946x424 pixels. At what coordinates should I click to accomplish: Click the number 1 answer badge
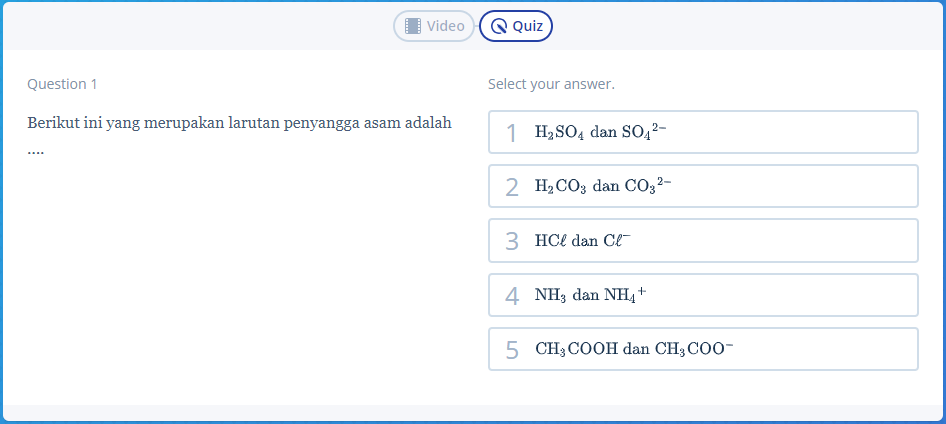pyautogui.click(x=512, y=133)
